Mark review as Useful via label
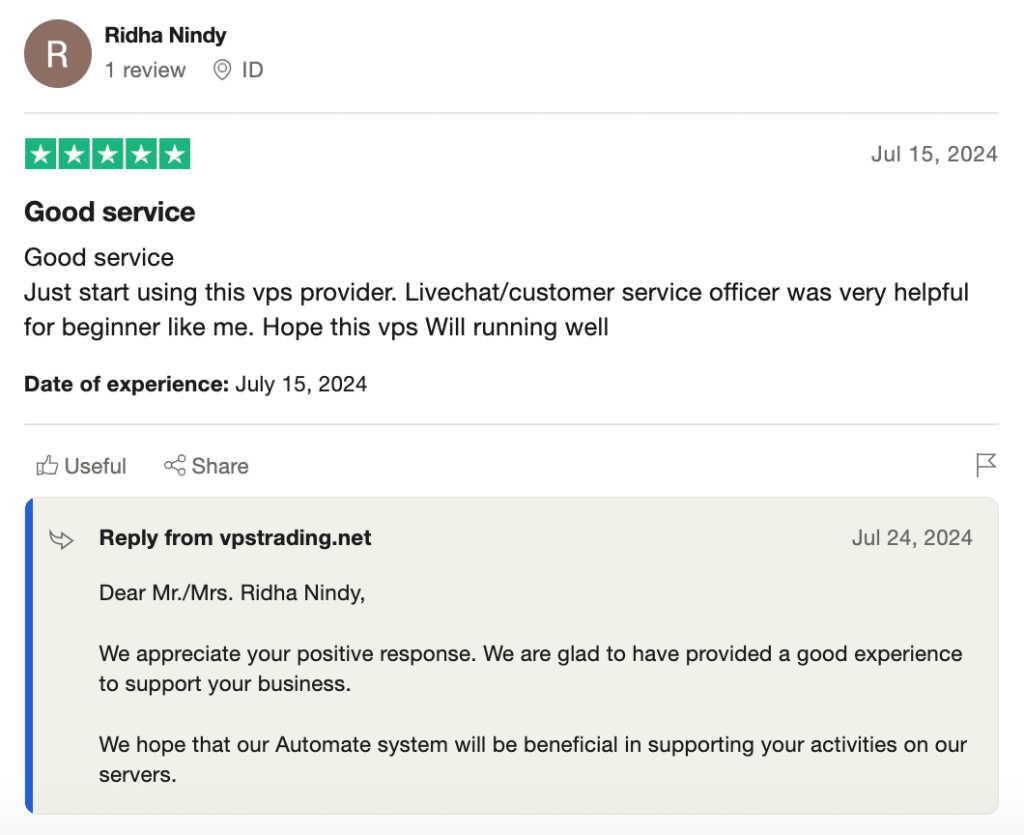Viewport: 1024px width, 835px height. (95, 465)
